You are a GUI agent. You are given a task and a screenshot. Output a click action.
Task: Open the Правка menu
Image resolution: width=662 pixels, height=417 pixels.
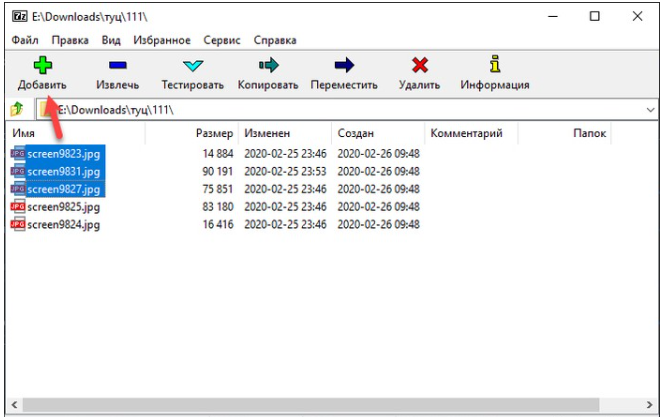tap(70, 40)
